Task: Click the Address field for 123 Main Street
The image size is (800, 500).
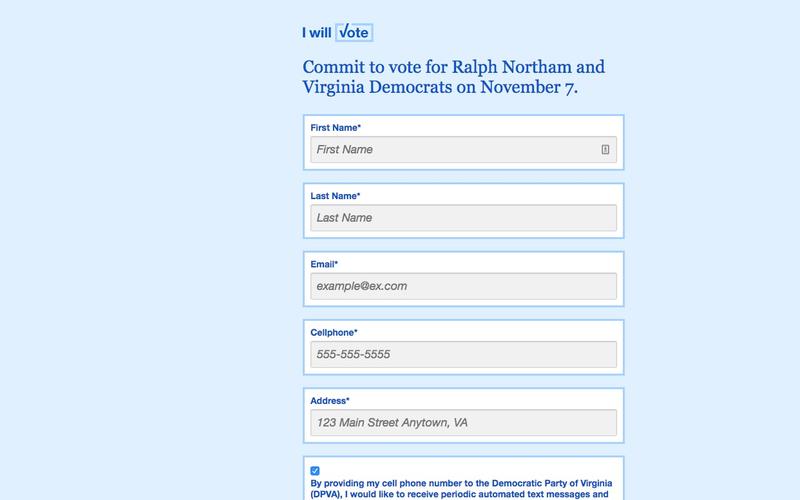Action: point(463,422)
